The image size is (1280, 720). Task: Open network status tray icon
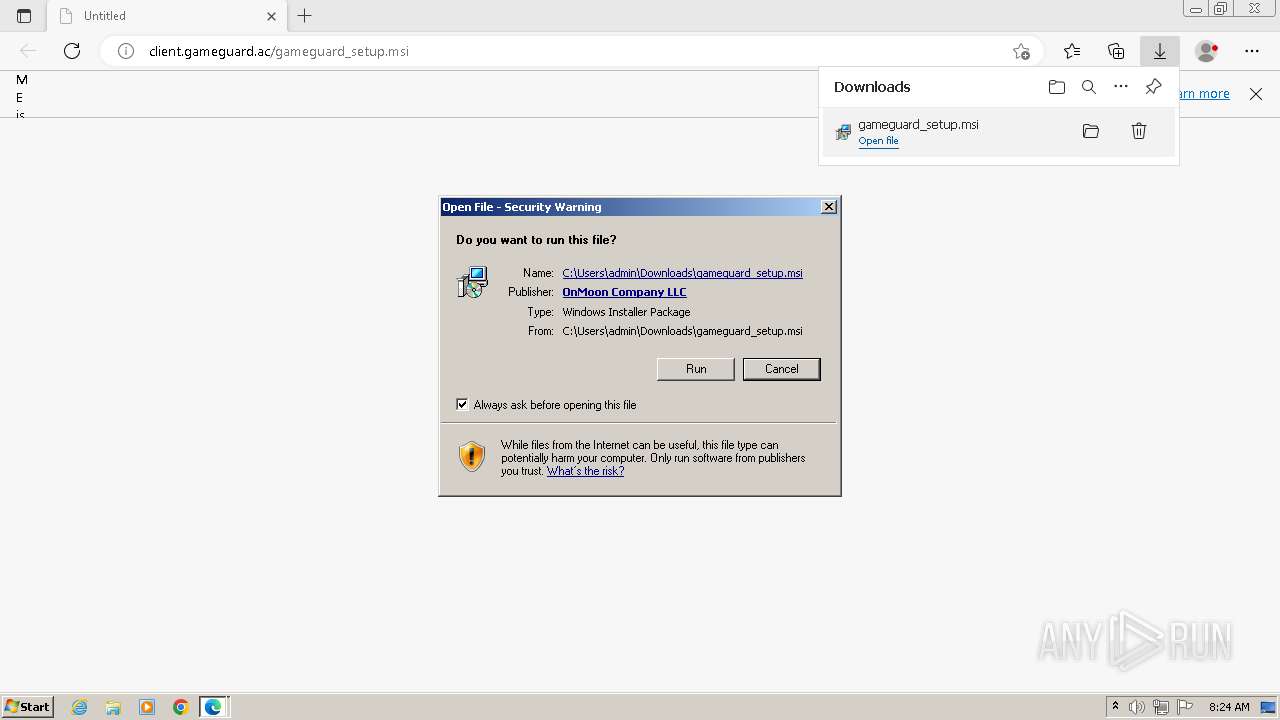(1161, 707)
